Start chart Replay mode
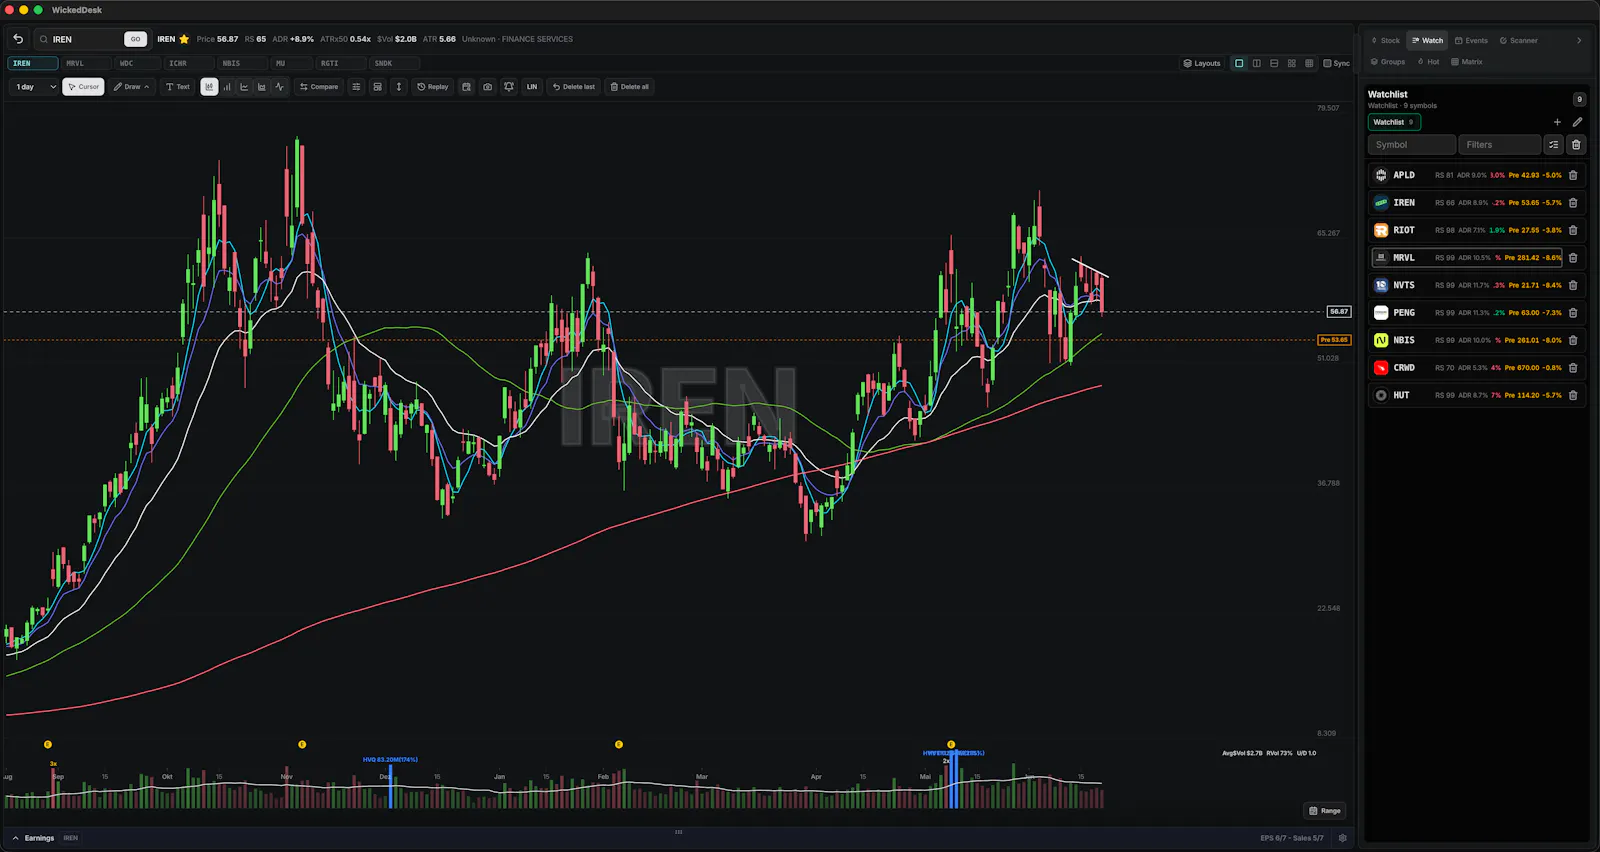 (433, 87)
